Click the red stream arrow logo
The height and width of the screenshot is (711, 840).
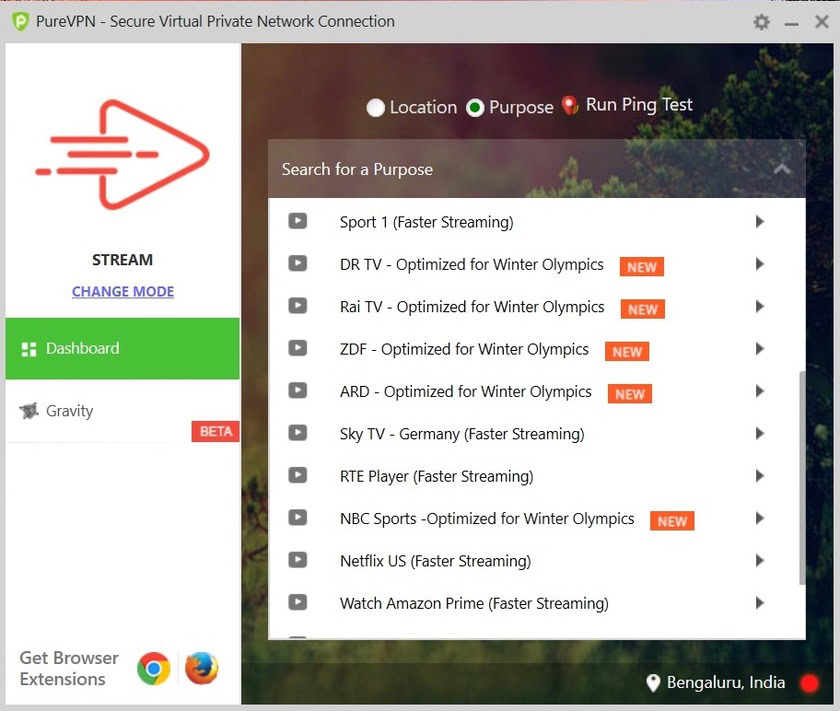coord(122,154)
